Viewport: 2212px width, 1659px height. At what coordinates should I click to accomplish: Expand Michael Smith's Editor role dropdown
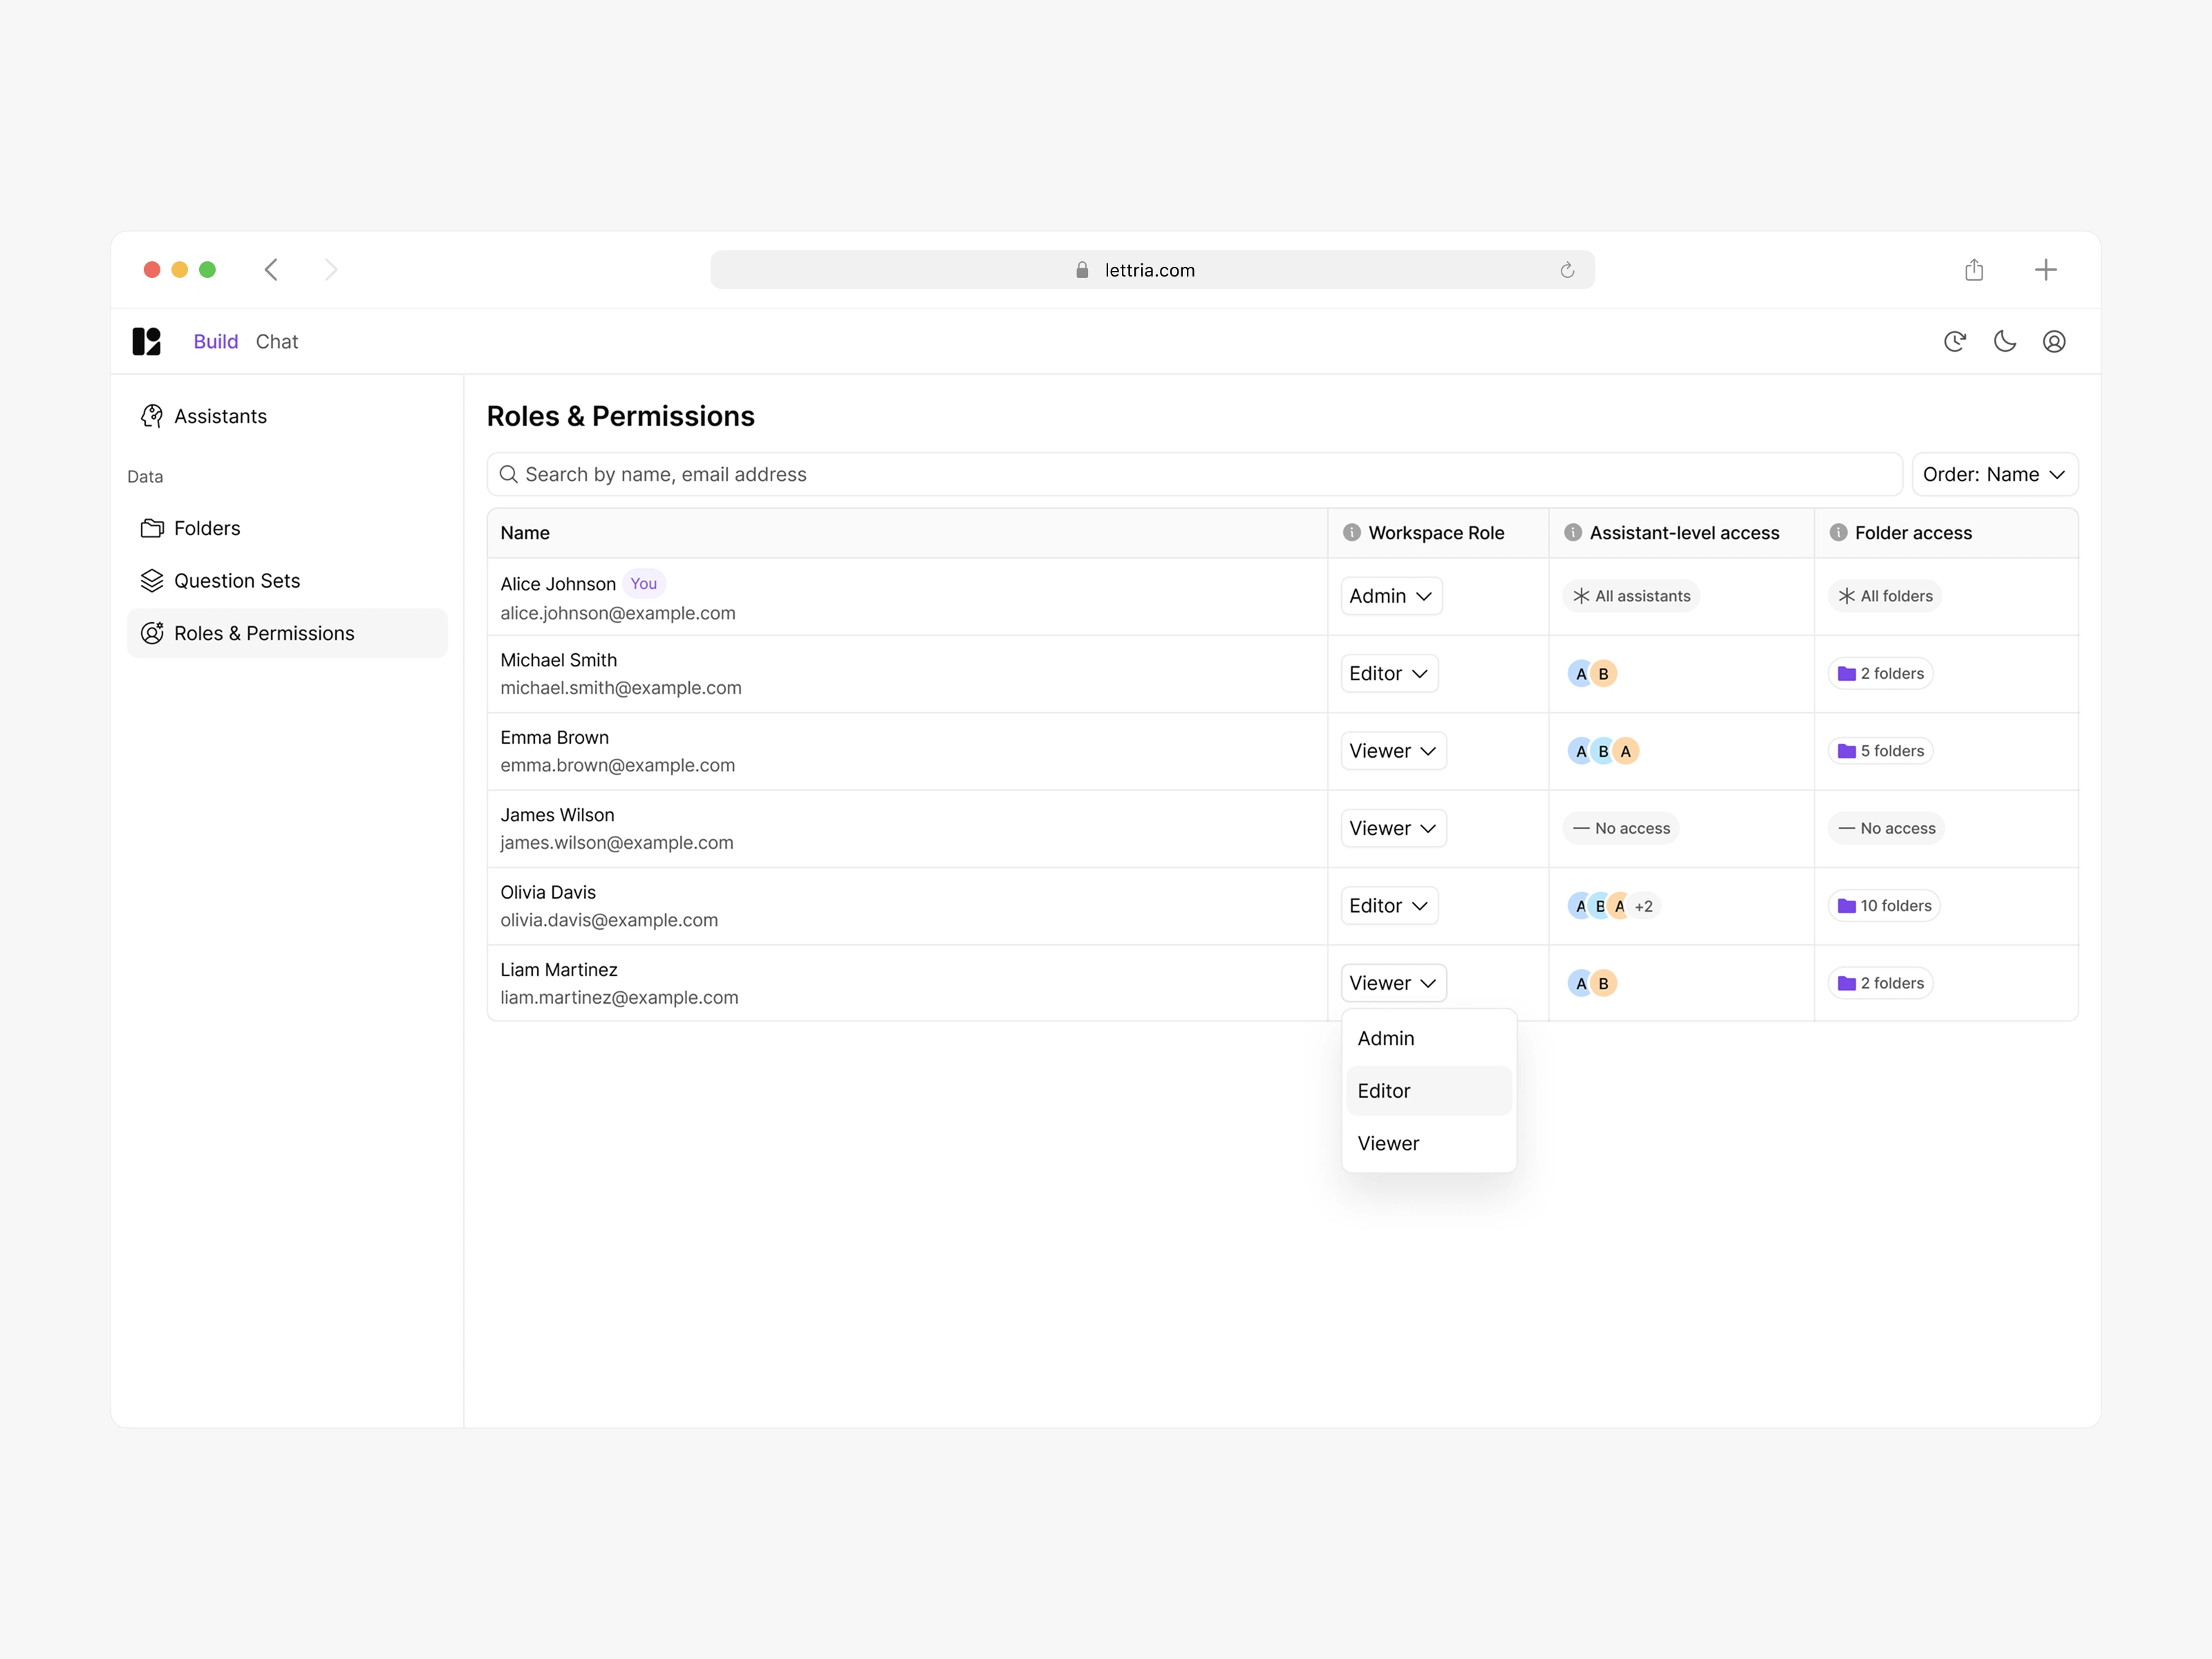(1388, 673)
